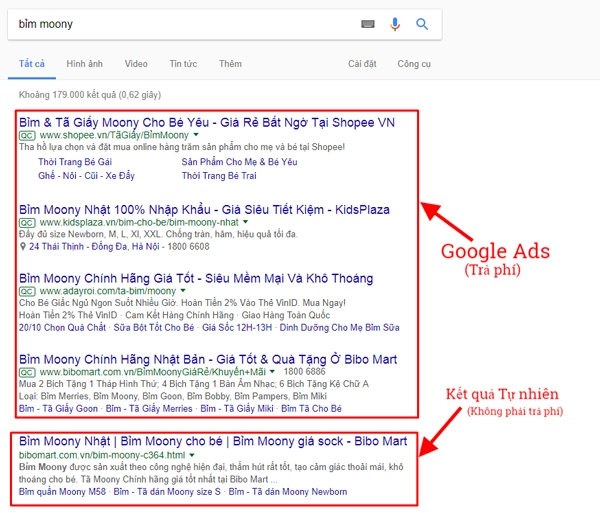Open 'Dinh Dưỡng Cho Mẹ Bỉm Sữa' sitelink
Image resolution: width=600 pixels, height=513 pixels.
(339, 327)
